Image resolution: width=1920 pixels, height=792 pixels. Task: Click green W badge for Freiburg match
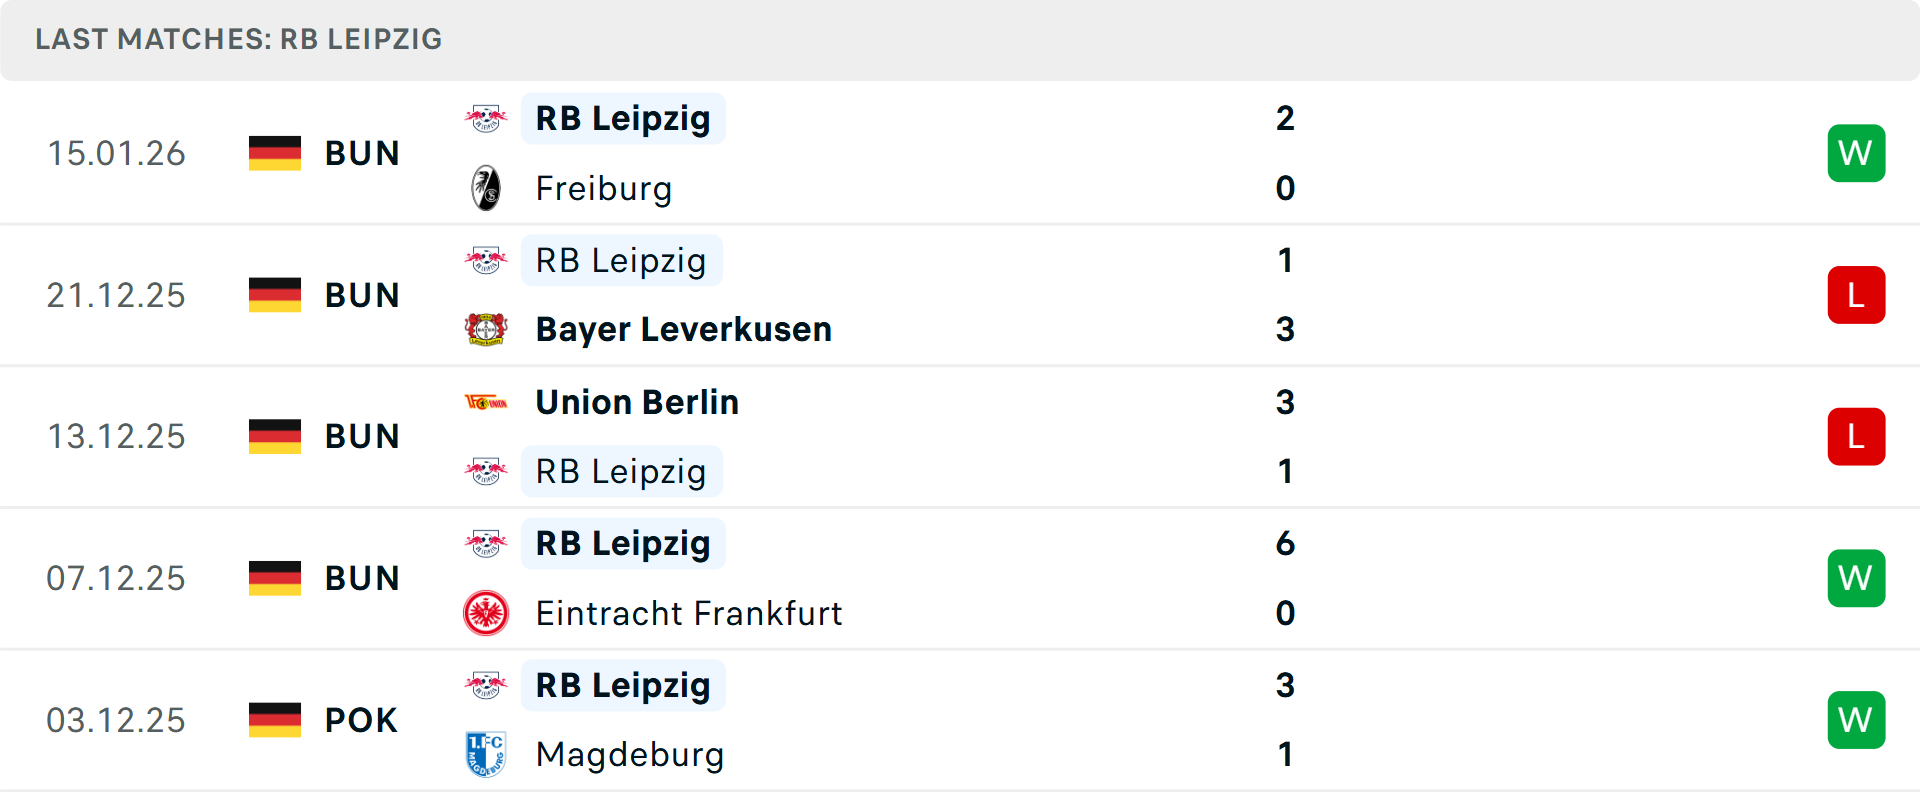pyautogui.click(x=1856, y=153)
